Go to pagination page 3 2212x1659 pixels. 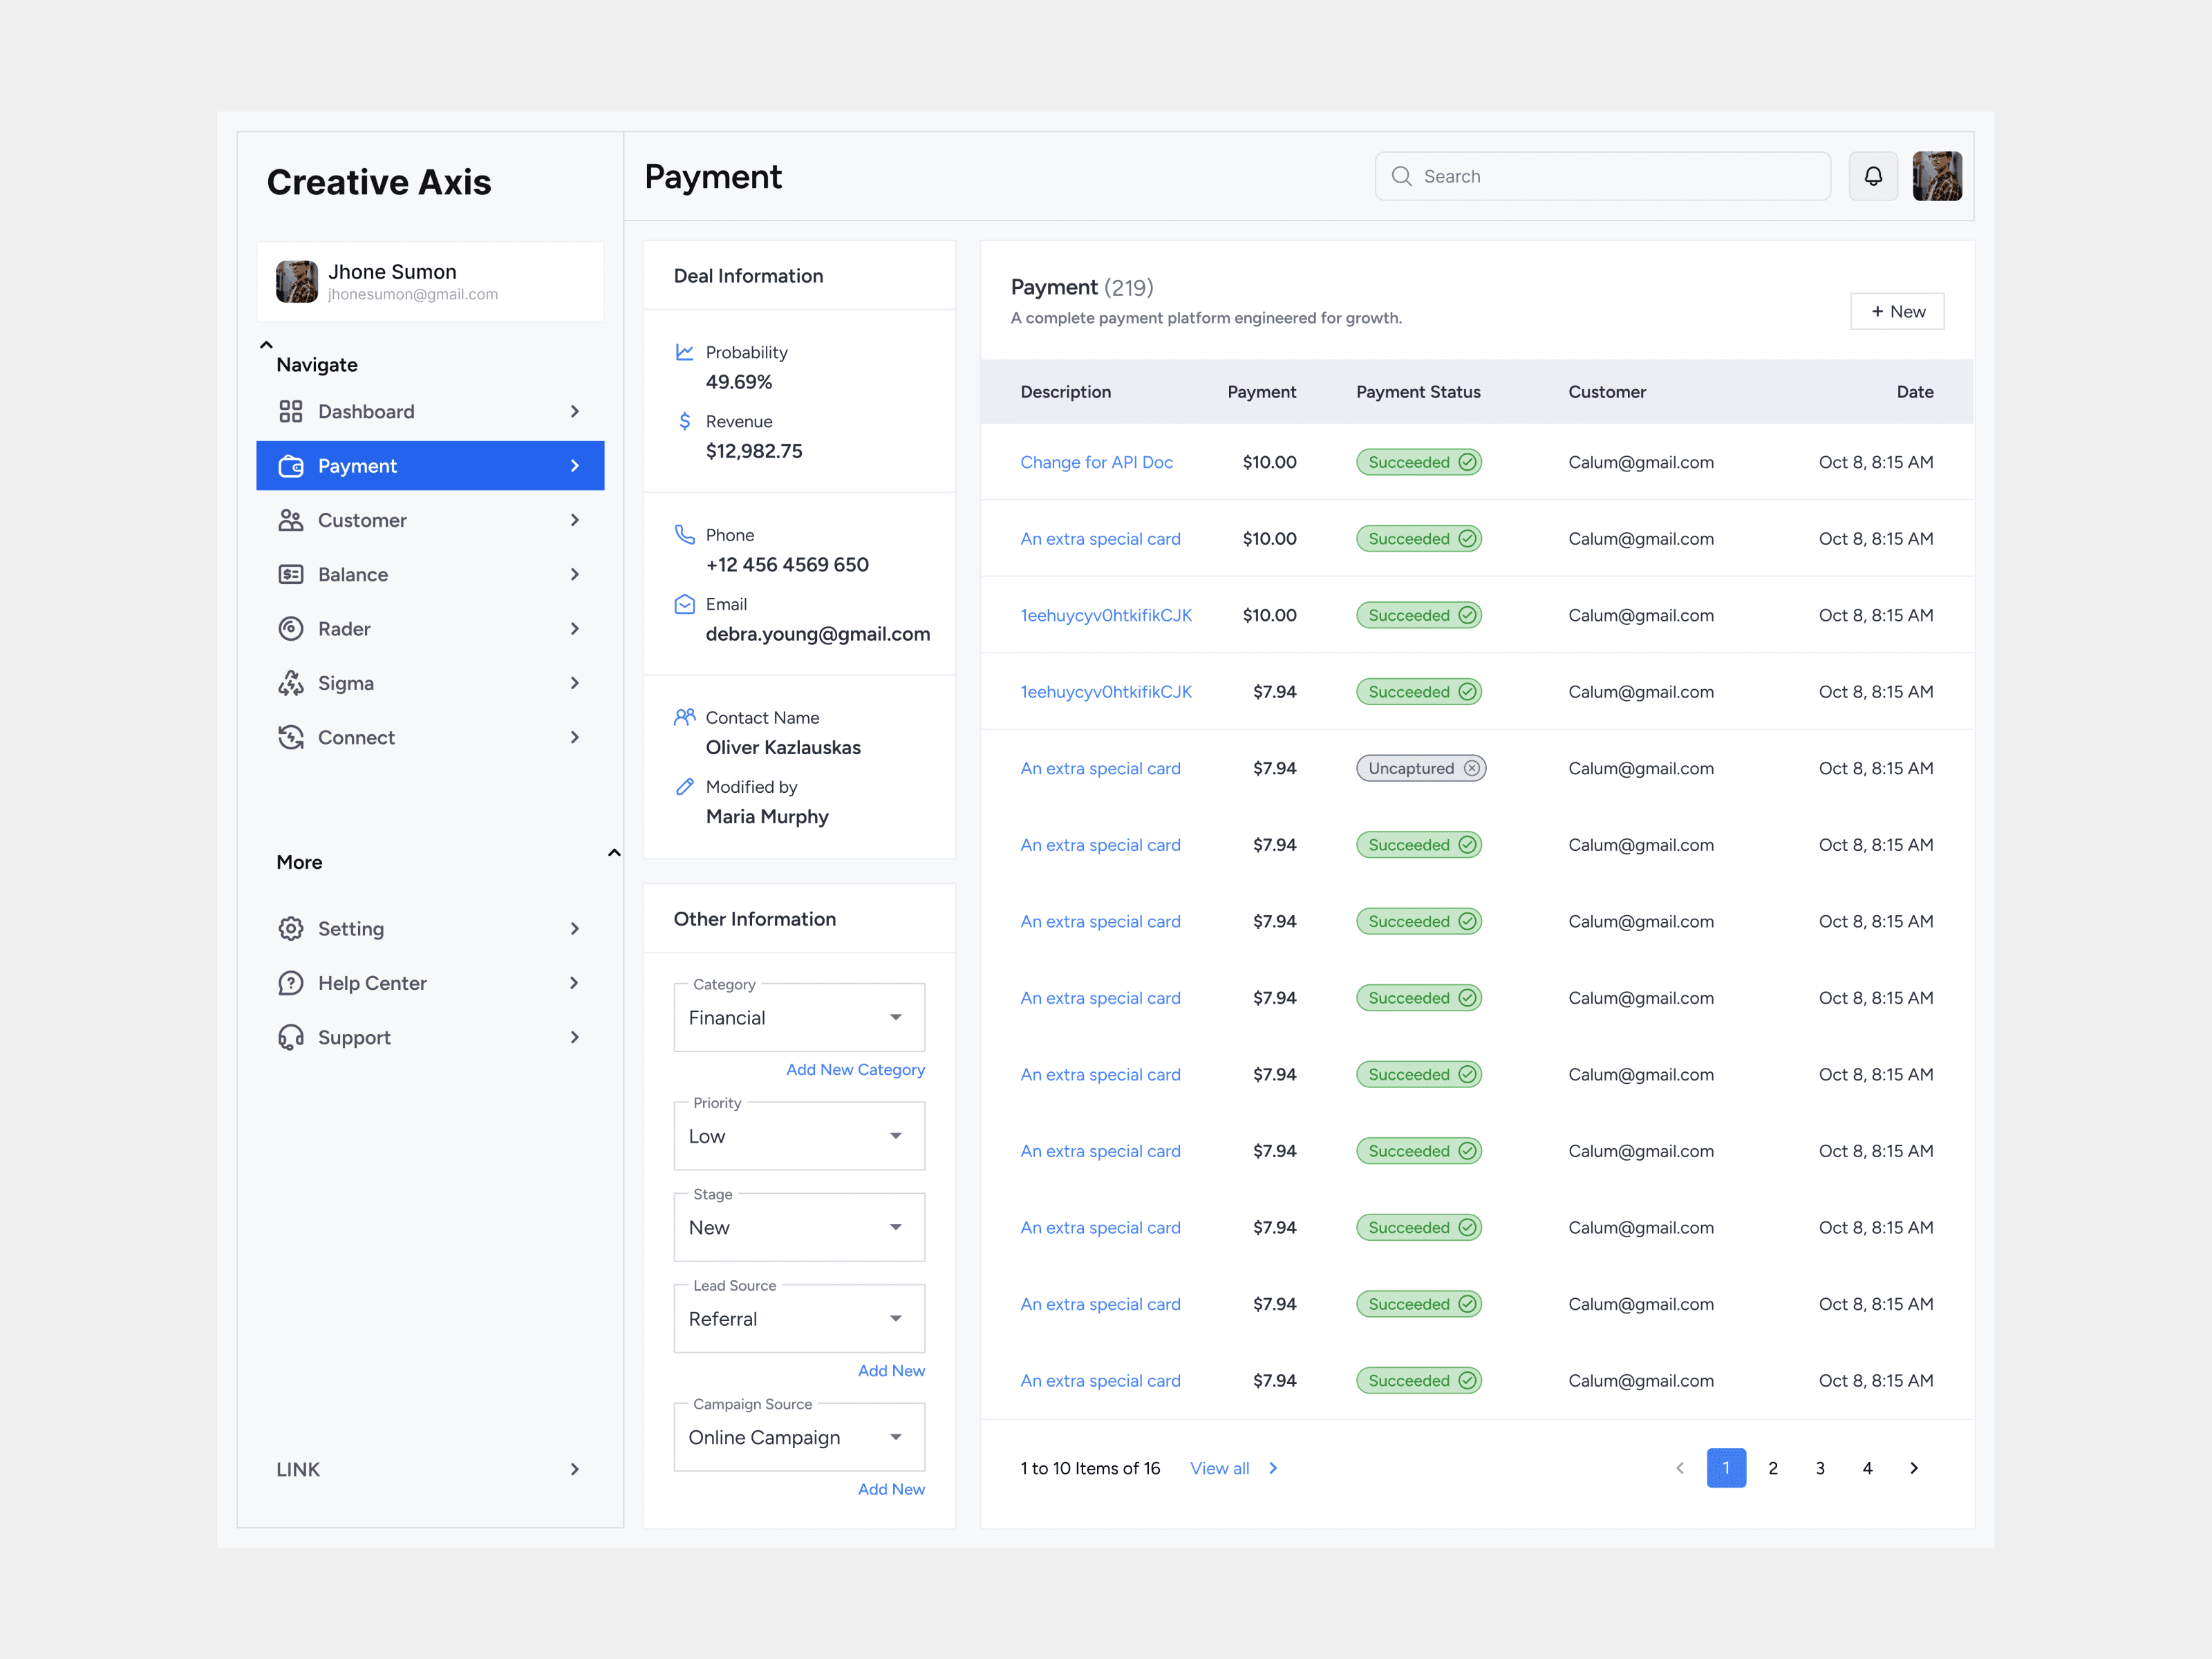1819,1468
